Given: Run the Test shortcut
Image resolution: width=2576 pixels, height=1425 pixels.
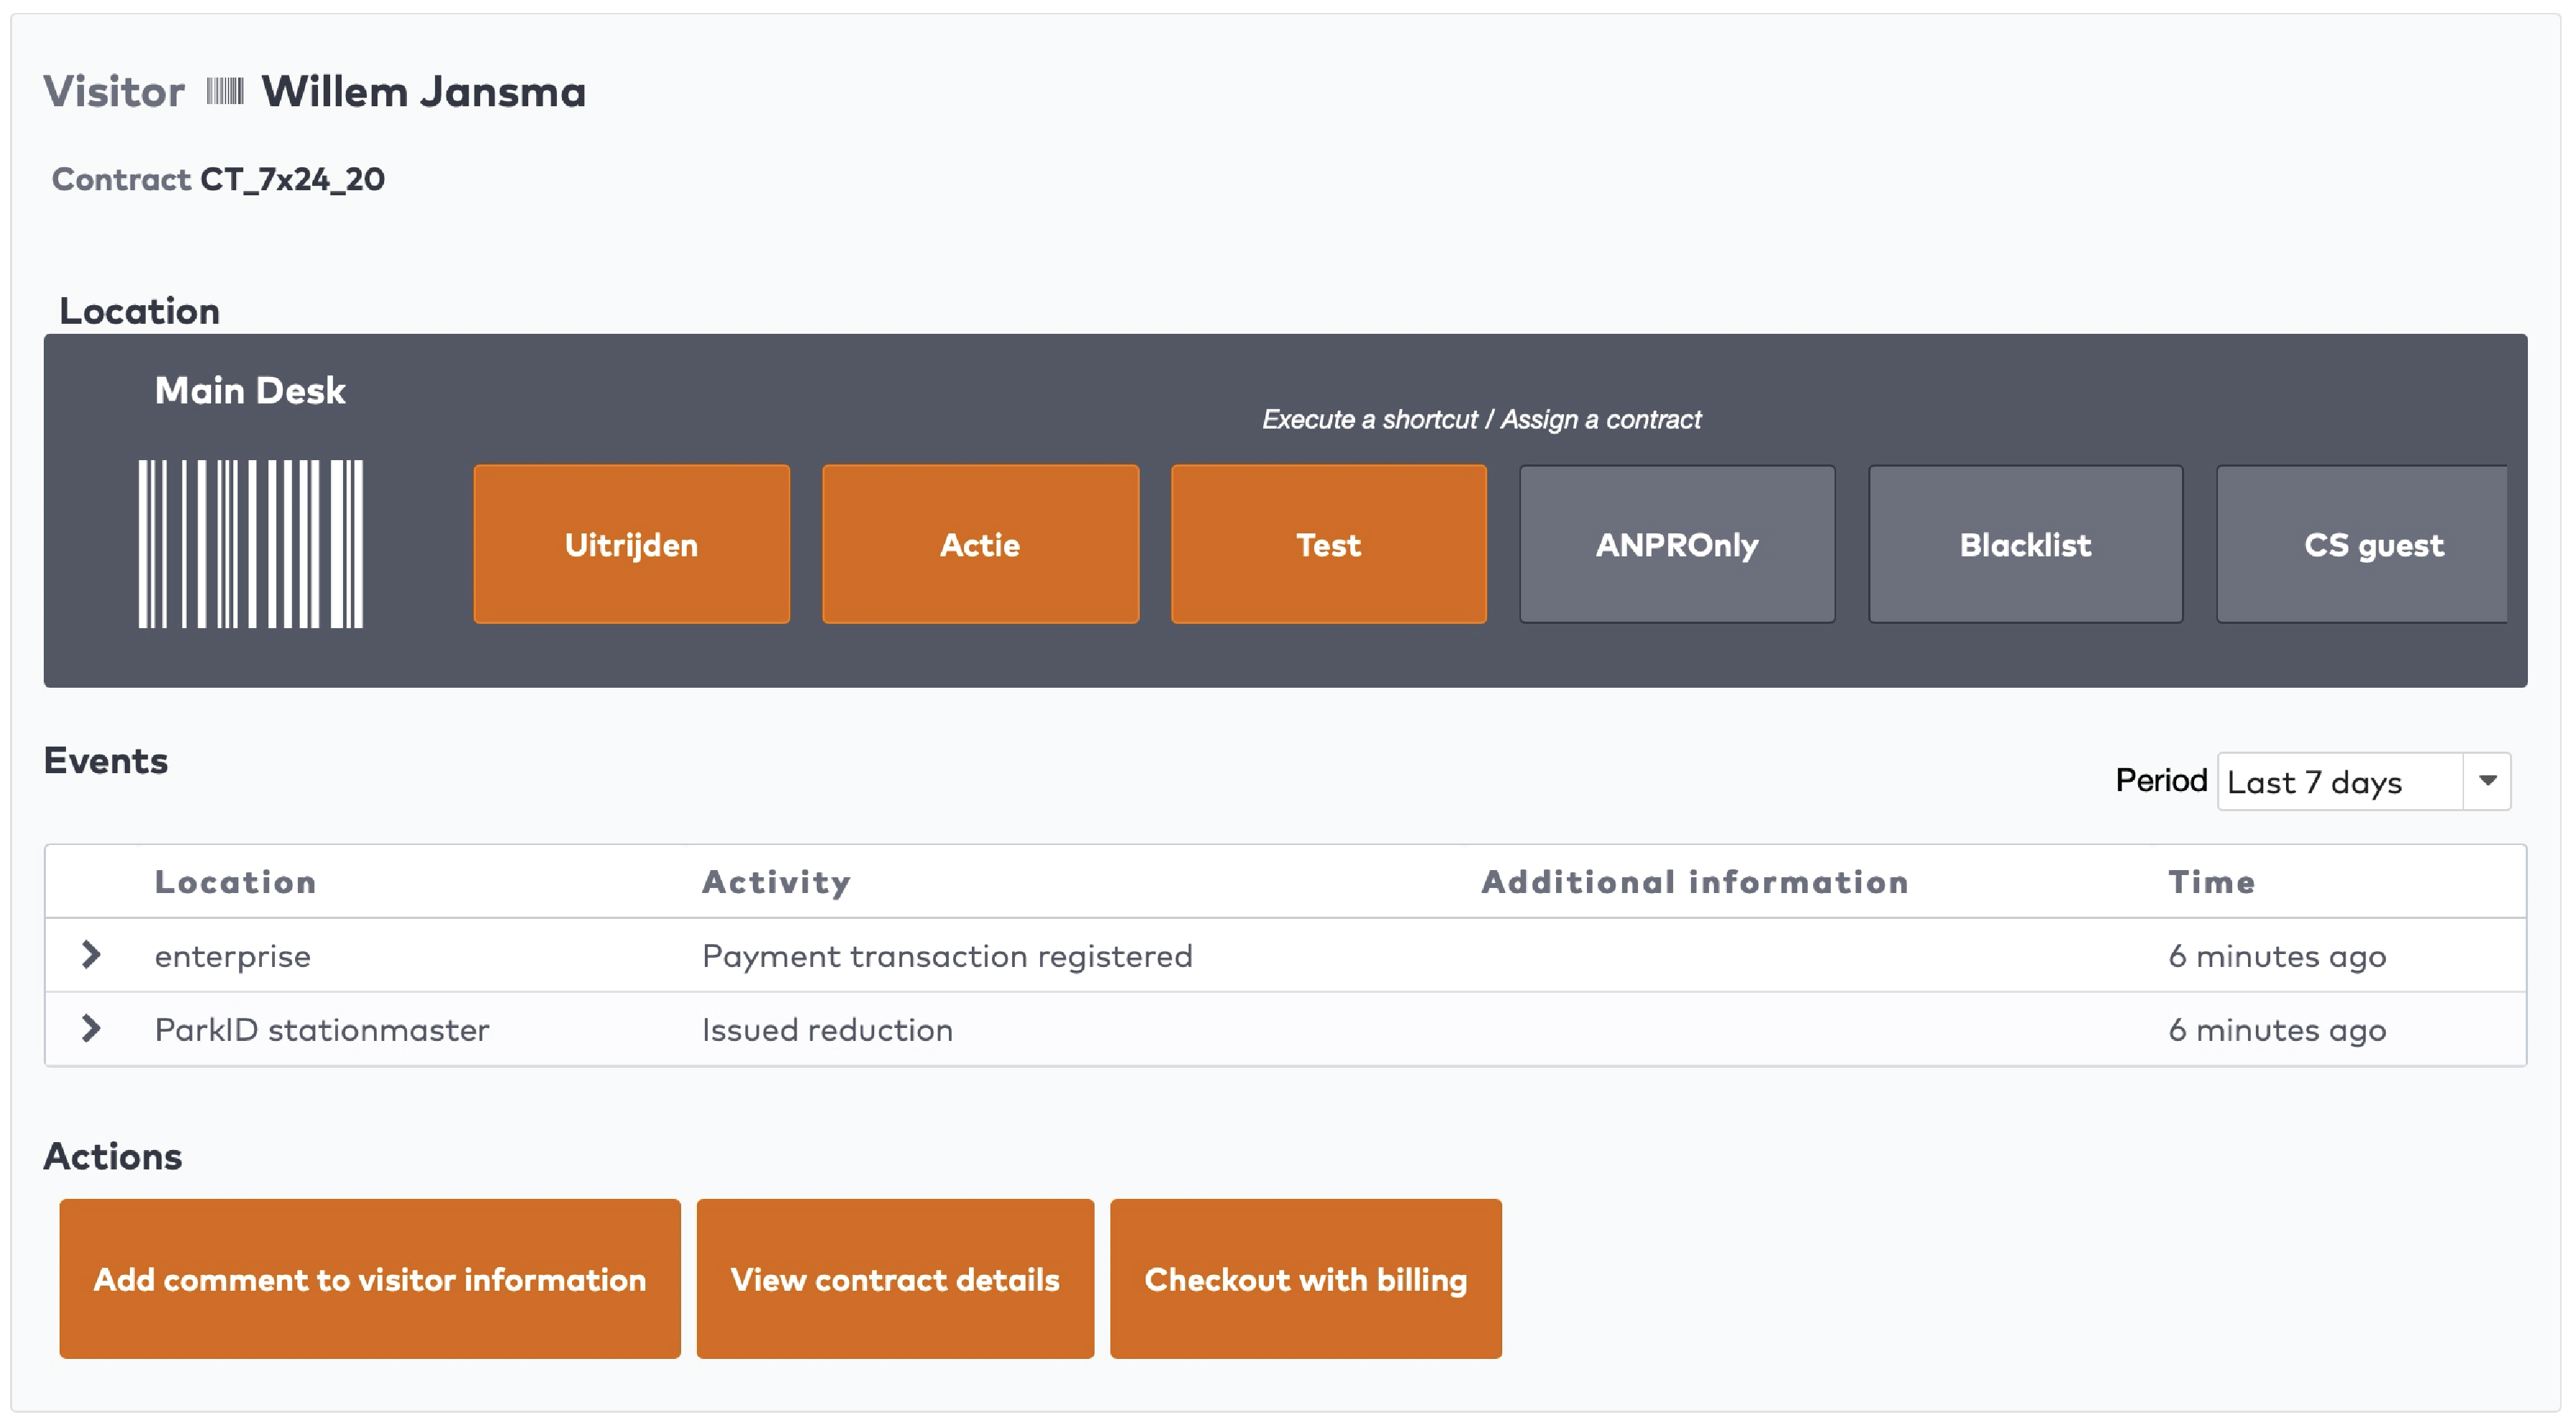Looking at the screenshot, I should click(1328, 544).
